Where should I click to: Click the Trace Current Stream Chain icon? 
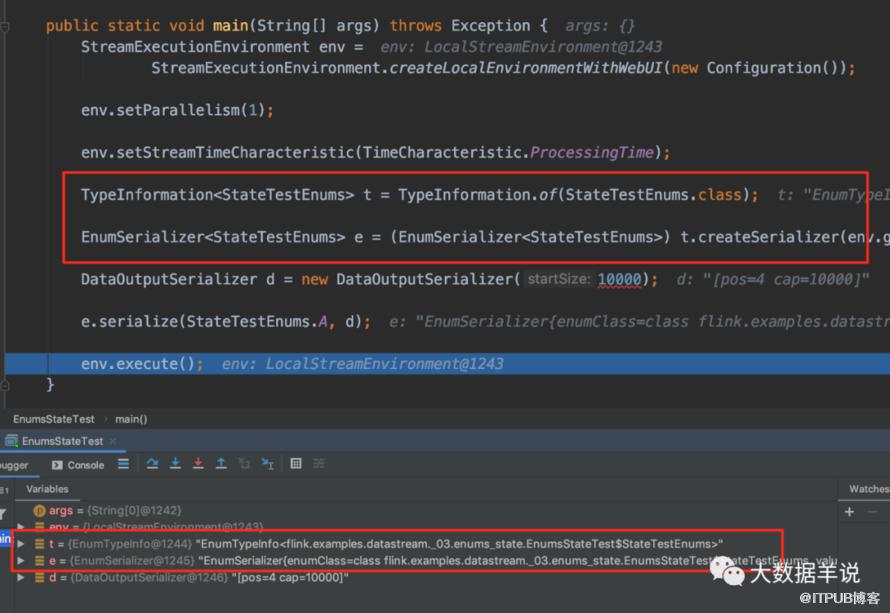point(319,464)
